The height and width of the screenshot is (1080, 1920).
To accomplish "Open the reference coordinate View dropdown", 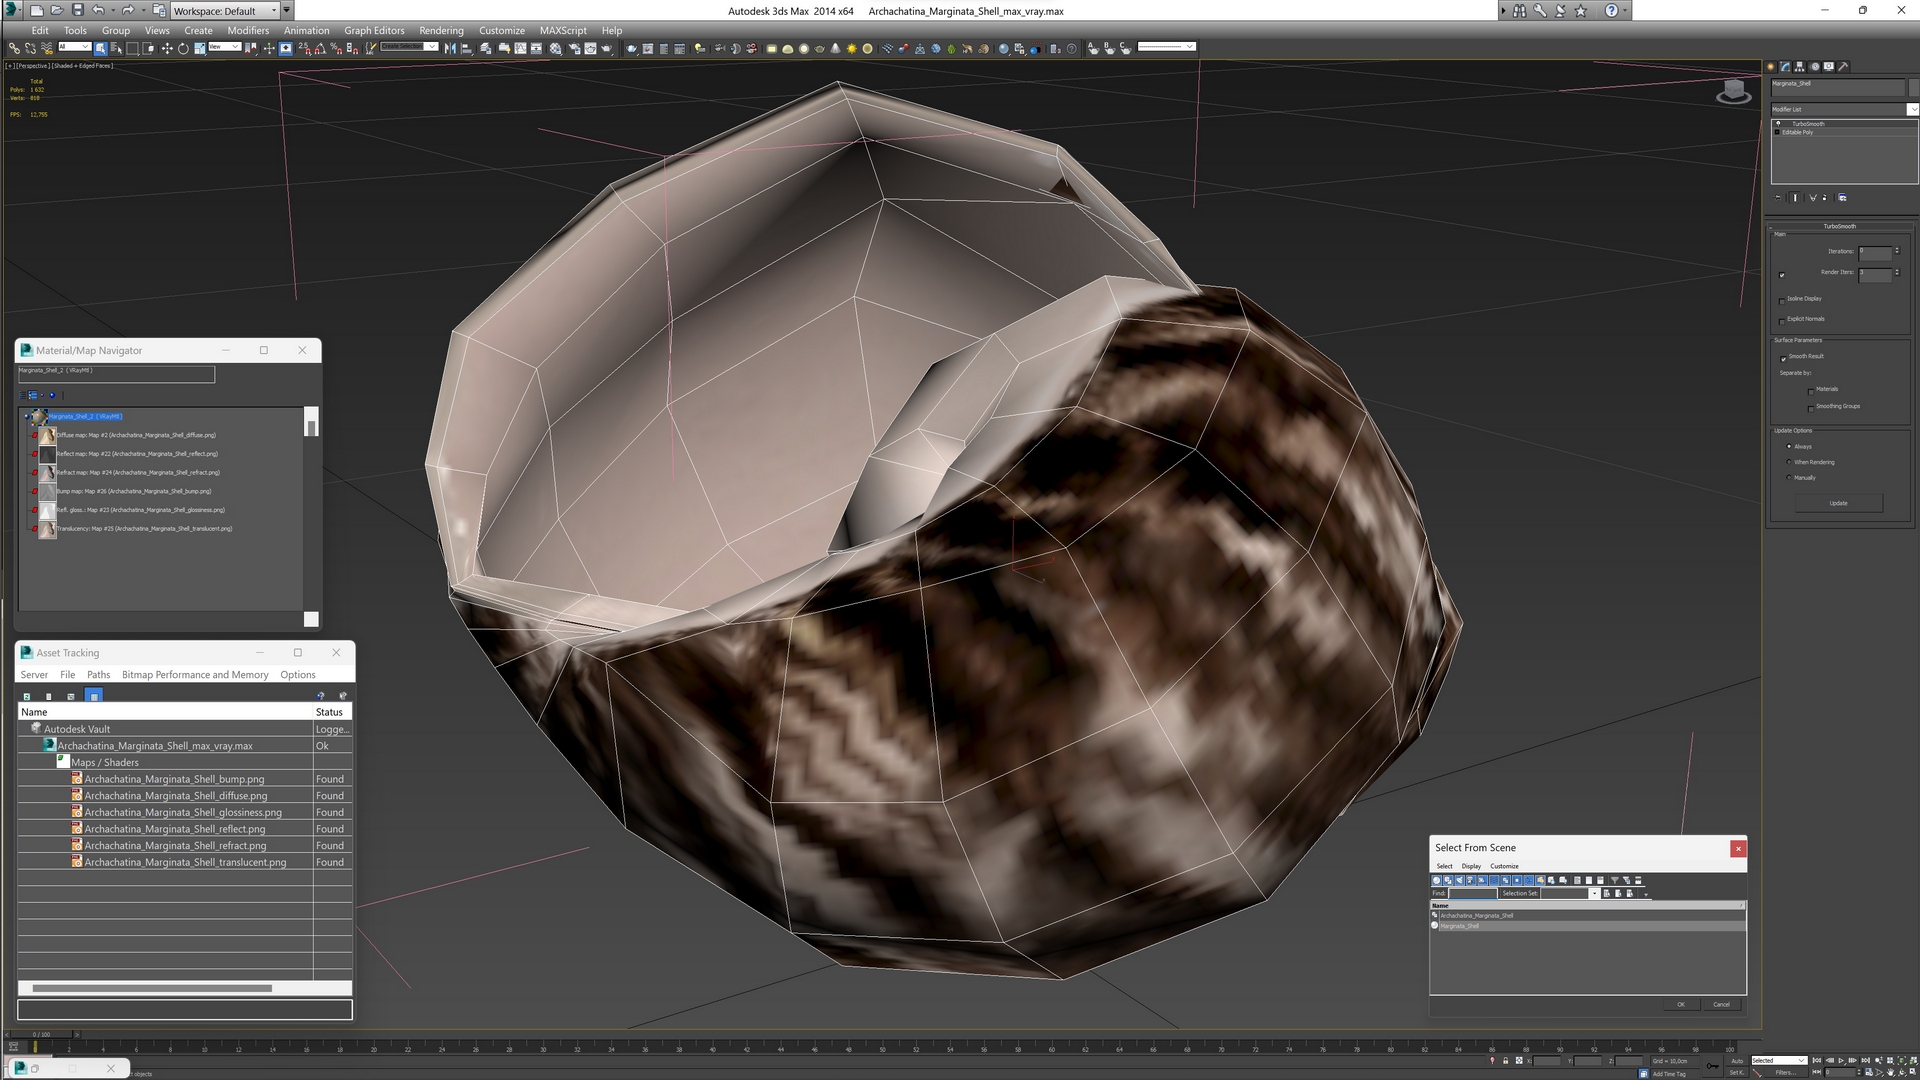I will point(224,47).
